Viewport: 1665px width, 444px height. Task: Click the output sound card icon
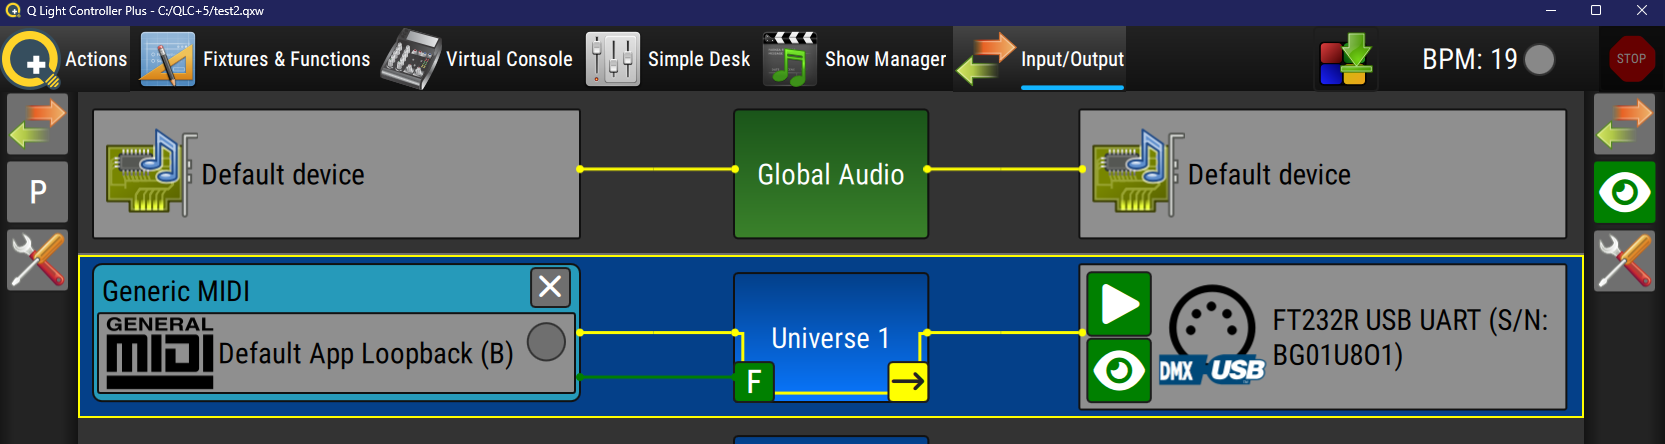(1138, 172)
